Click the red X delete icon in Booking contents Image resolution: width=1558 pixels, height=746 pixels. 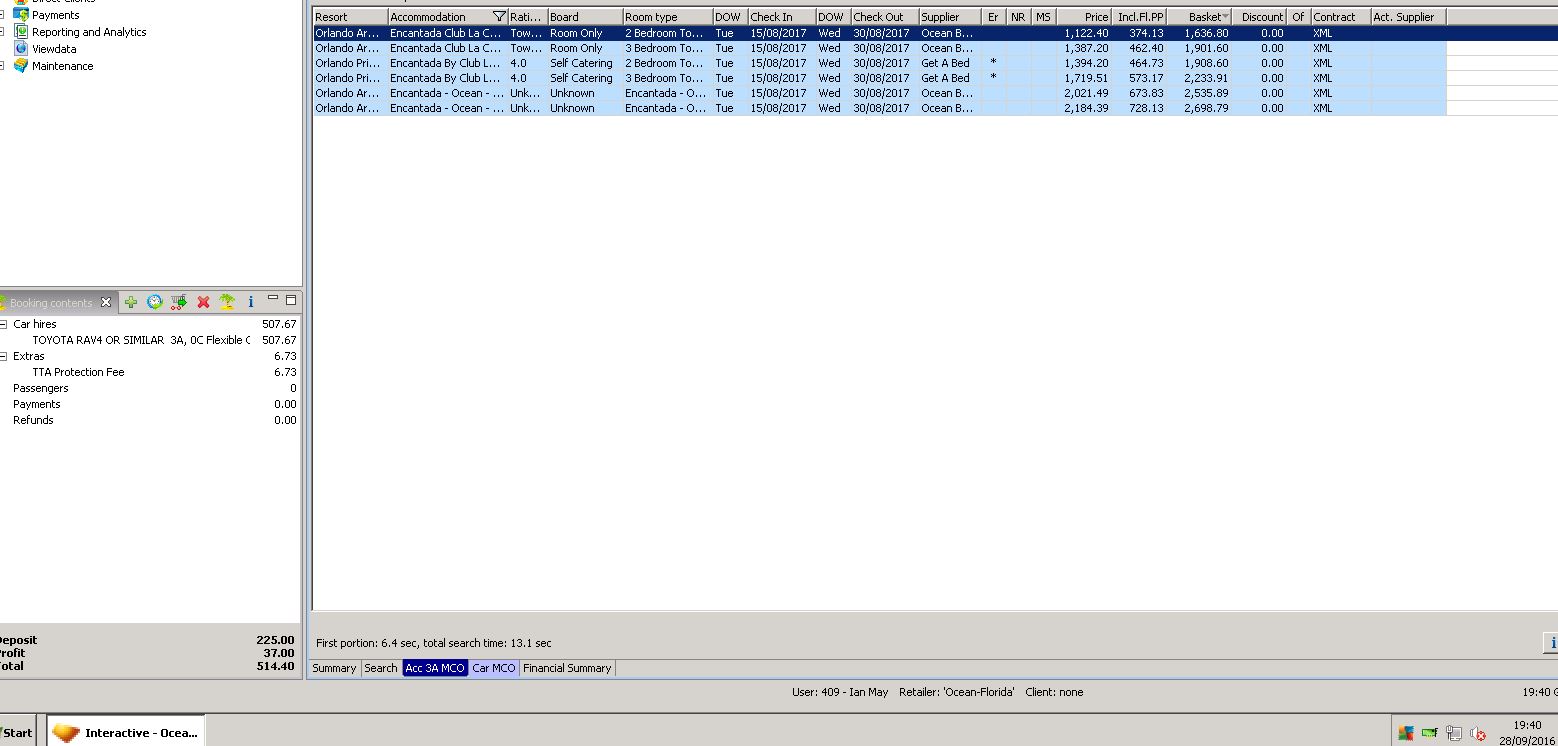coord(203,301)
